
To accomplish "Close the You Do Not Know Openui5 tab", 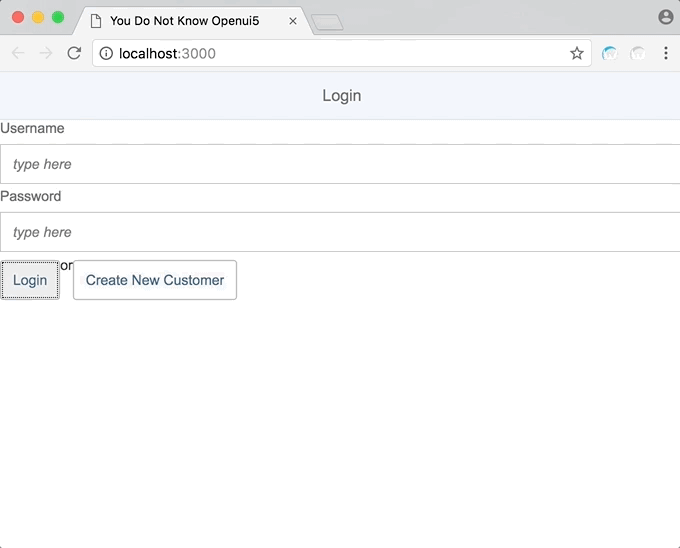I will click(293, 20).
